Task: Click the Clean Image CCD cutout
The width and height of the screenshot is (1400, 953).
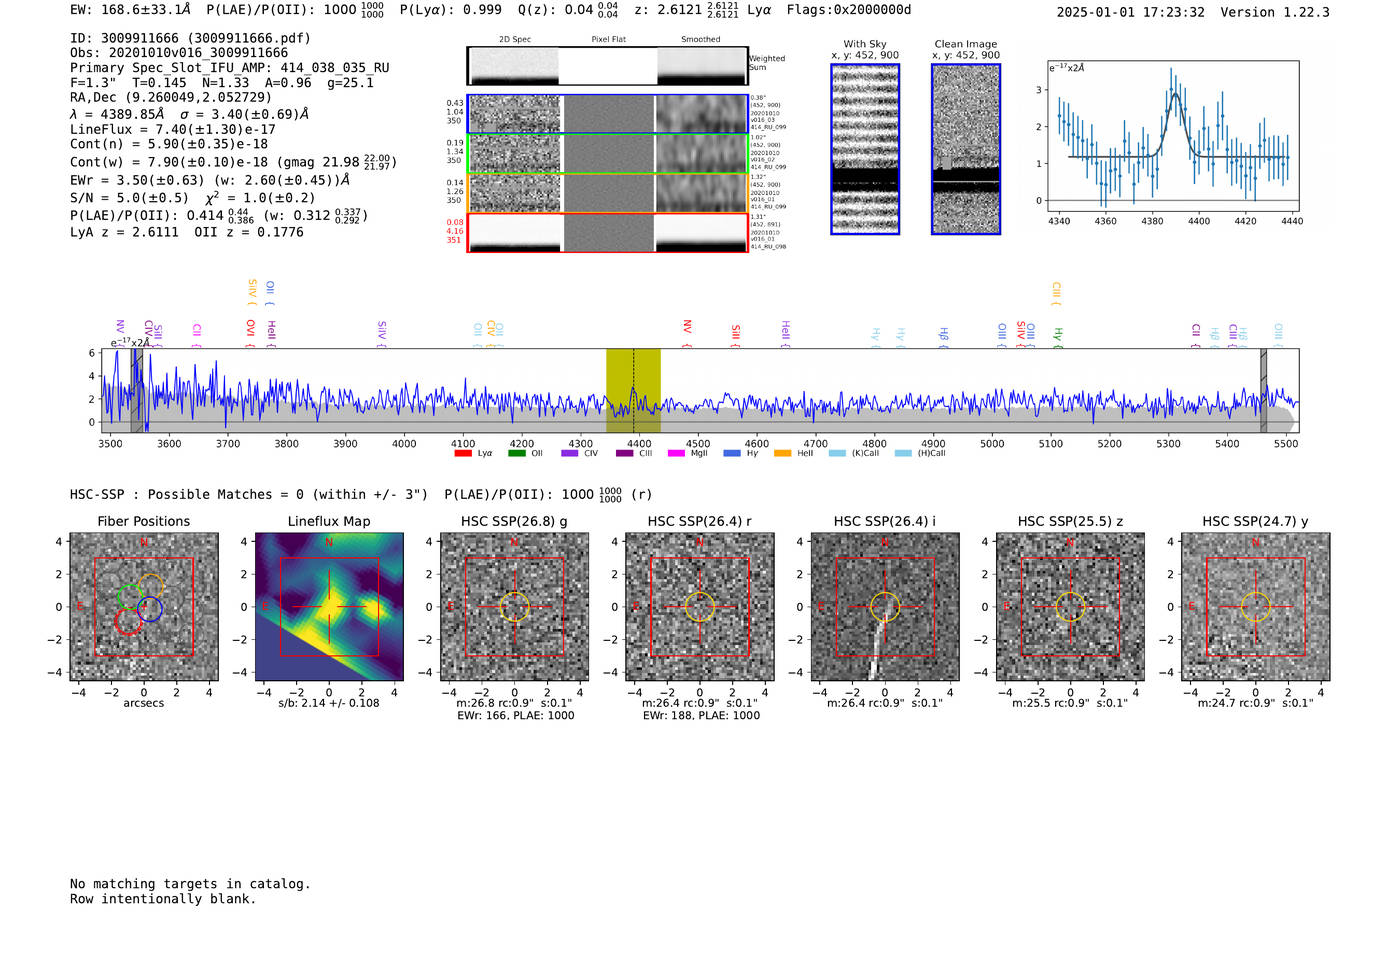Action: click(966, 149)
